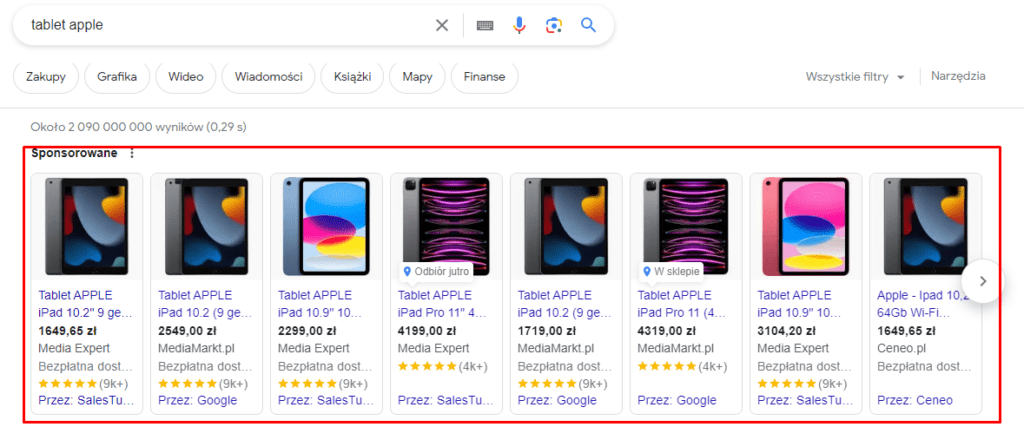Screen dimensions: 1024x440
Task: Click the price 1719,00 zł
Action: coord(547,330)
